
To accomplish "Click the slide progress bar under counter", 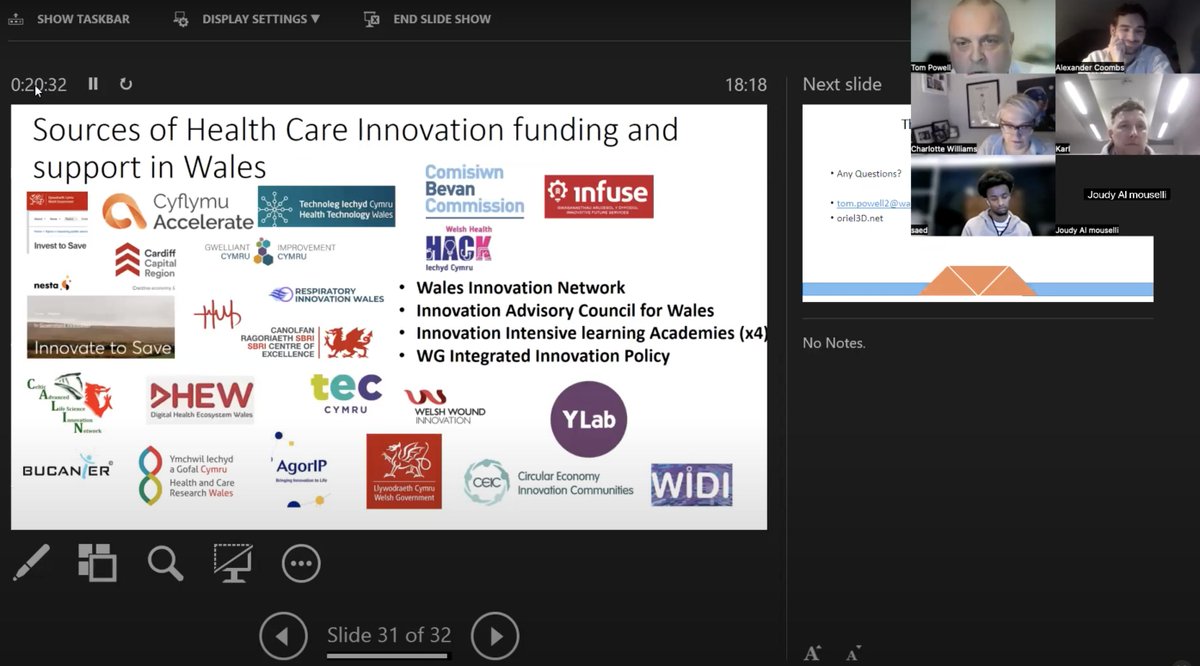I will pos(389,656).
